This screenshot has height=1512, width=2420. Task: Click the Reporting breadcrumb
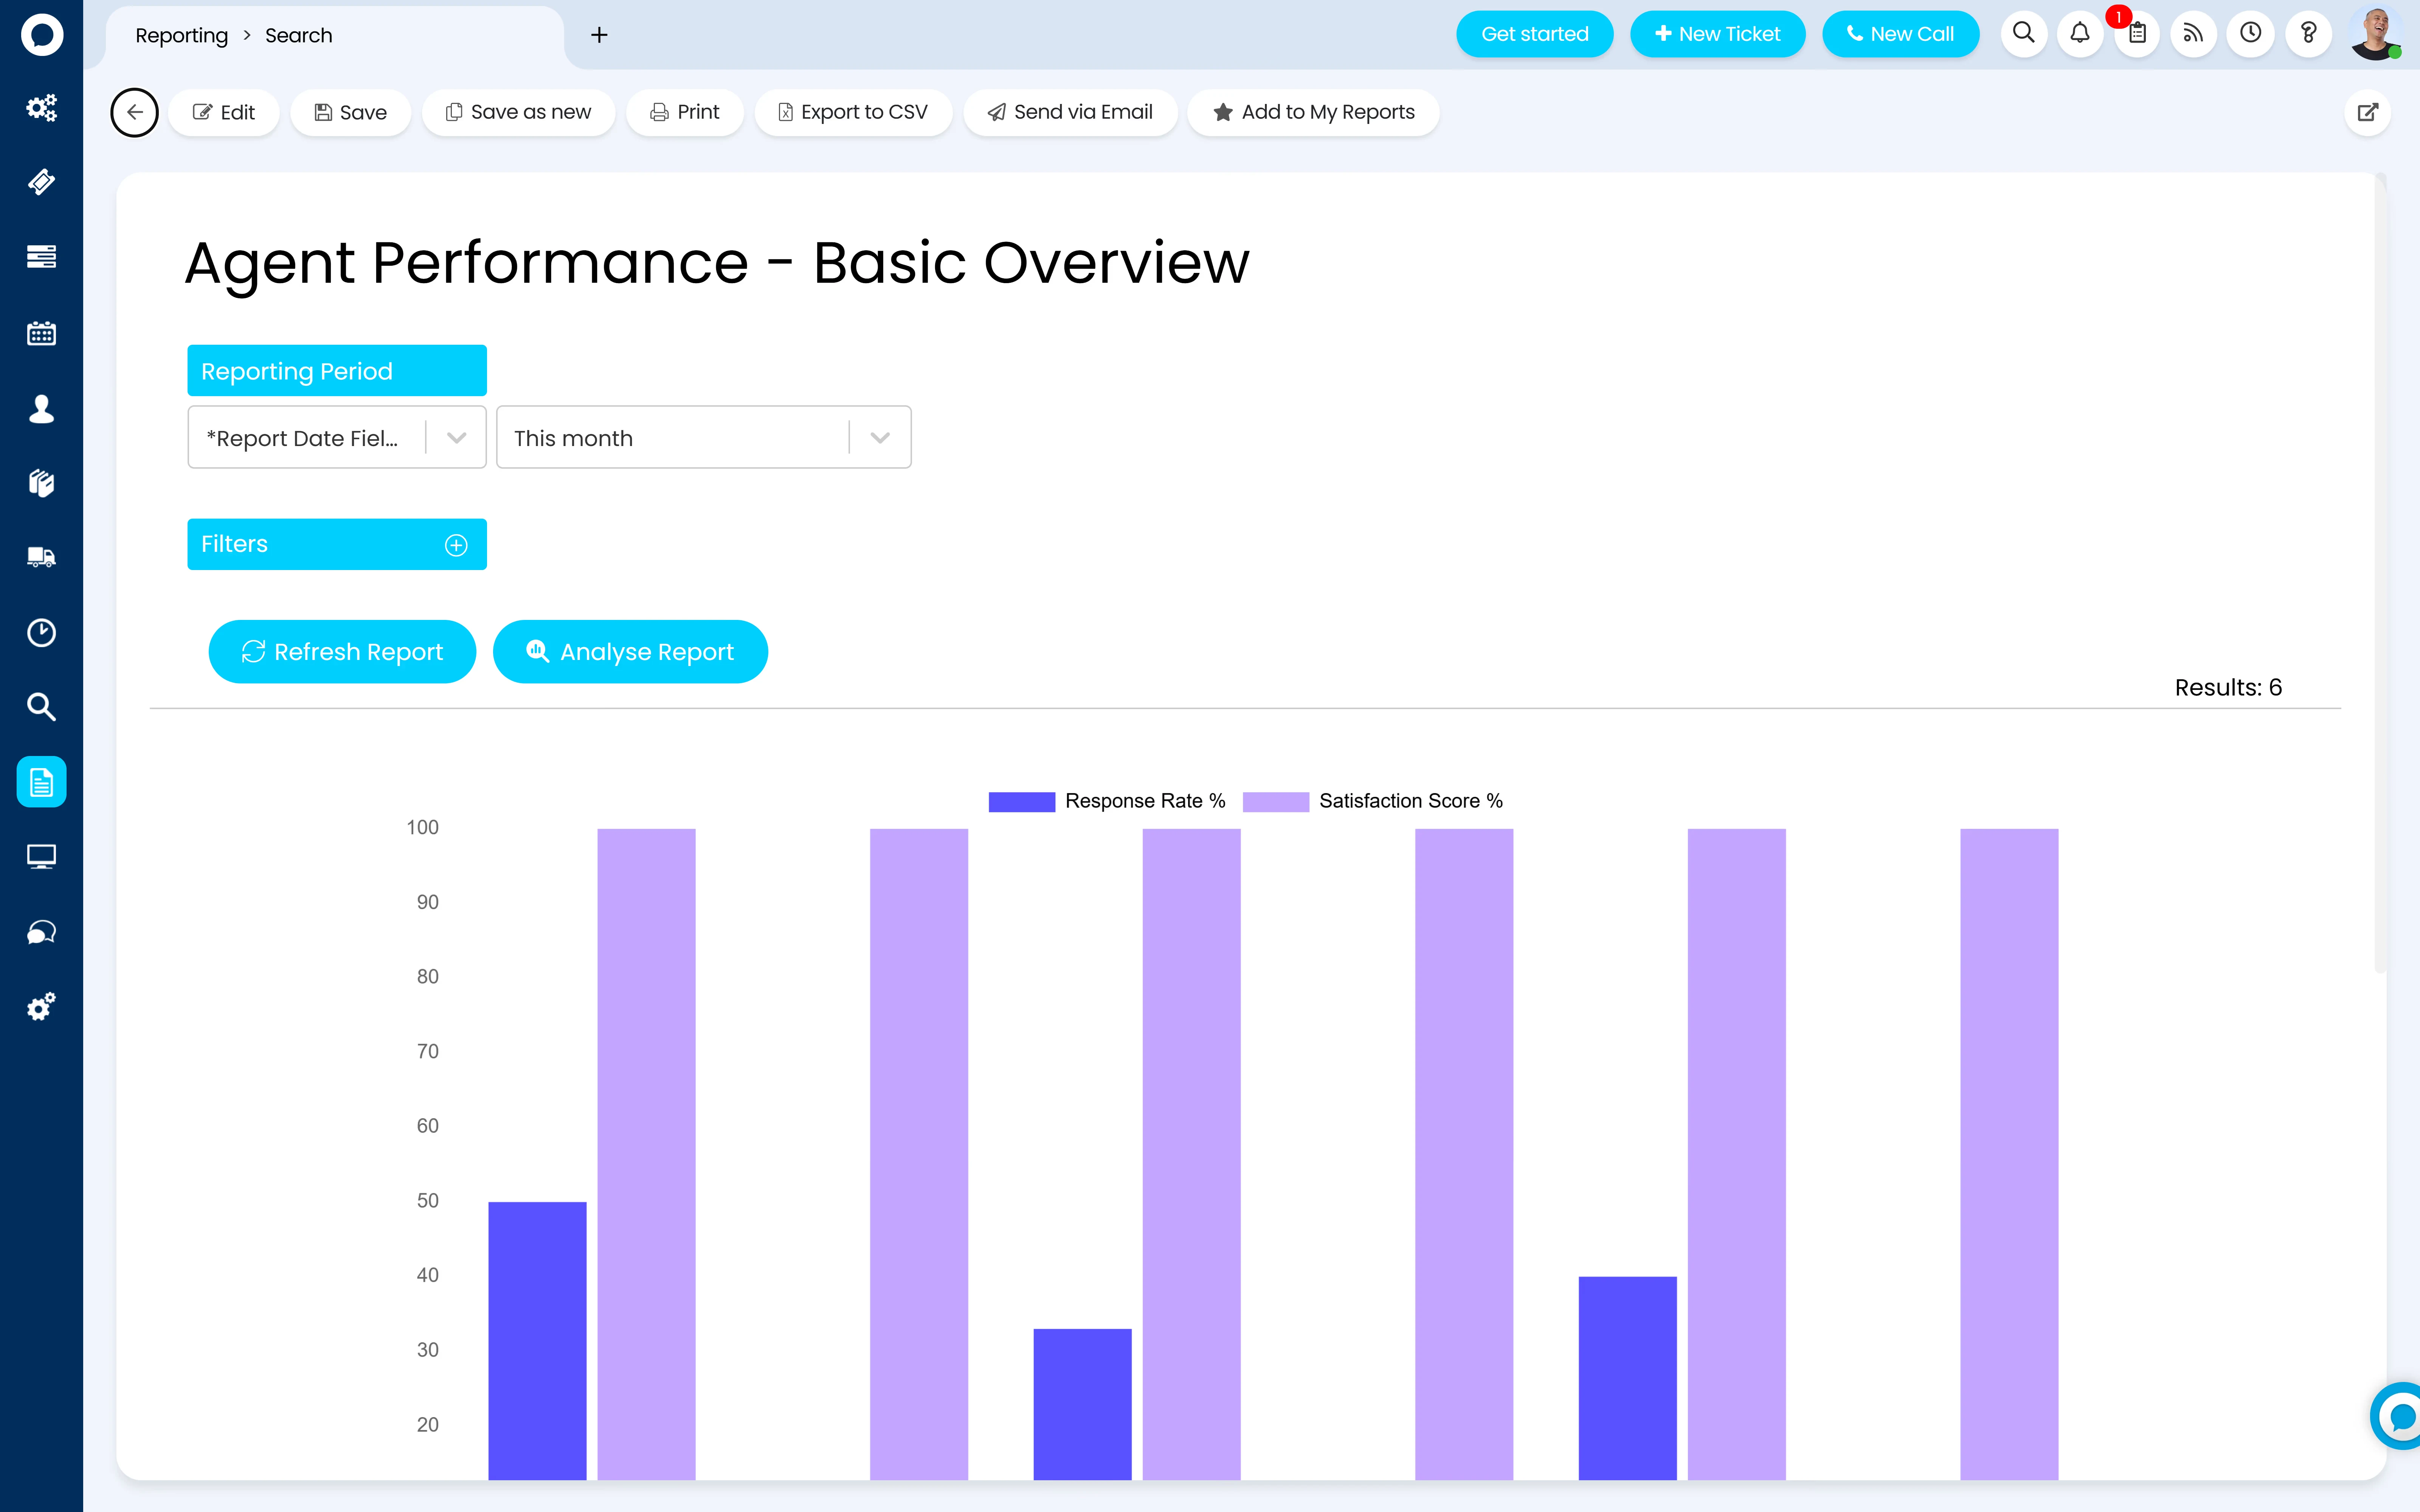pos(181,35)
